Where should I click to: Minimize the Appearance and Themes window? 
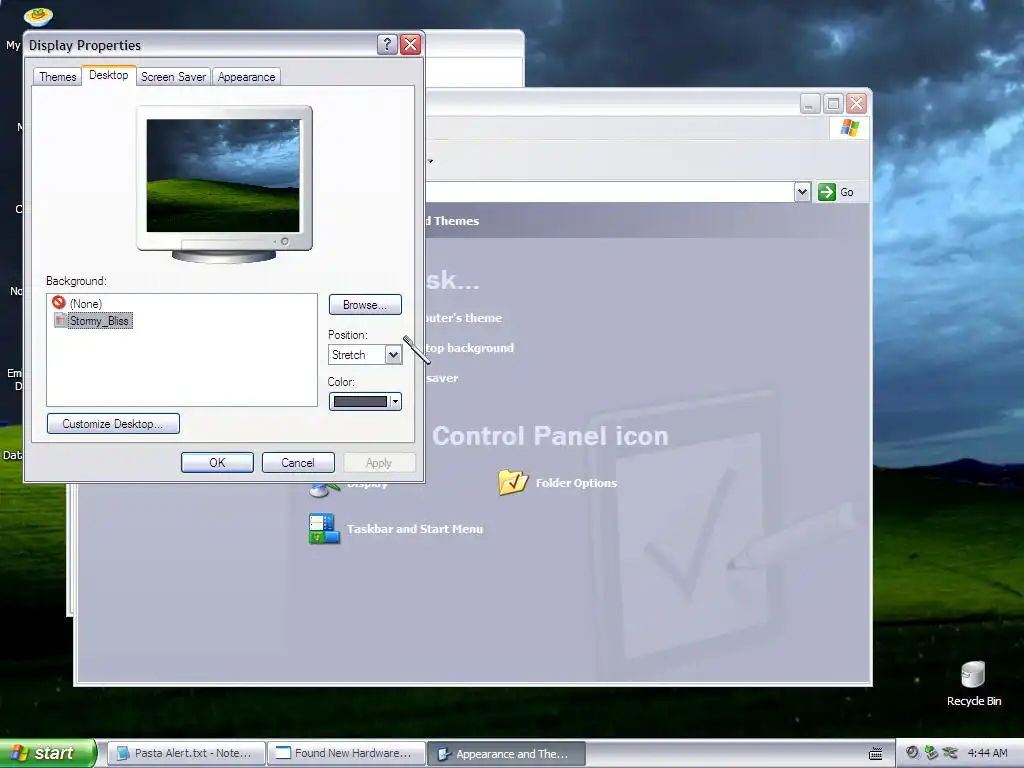[810, 104]
